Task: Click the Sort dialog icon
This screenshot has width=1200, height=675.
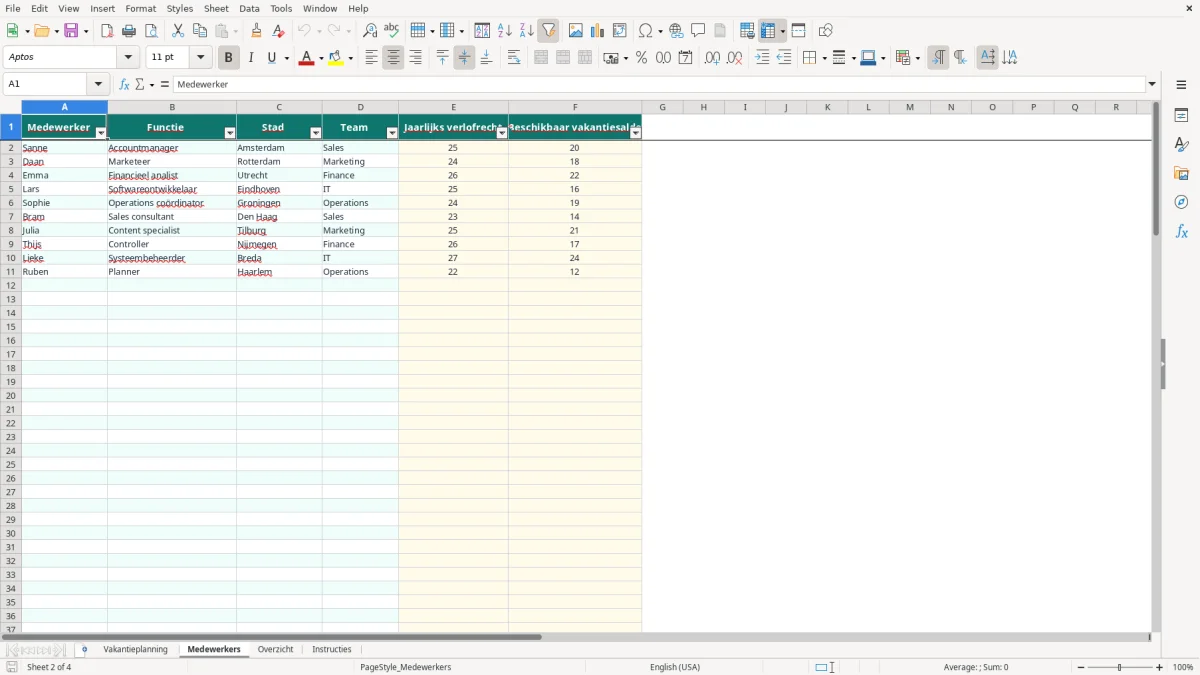Action: point(482,31)
